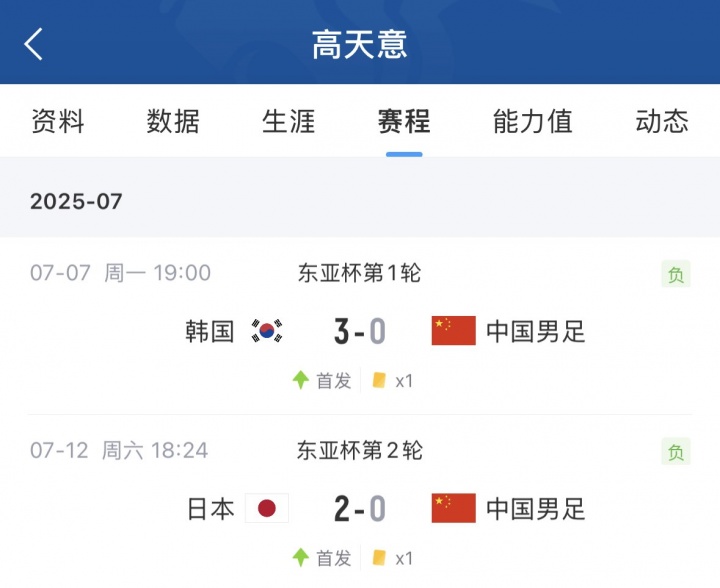
Task: Click the 负 badge for Japan match
Action: click(676, 452)
